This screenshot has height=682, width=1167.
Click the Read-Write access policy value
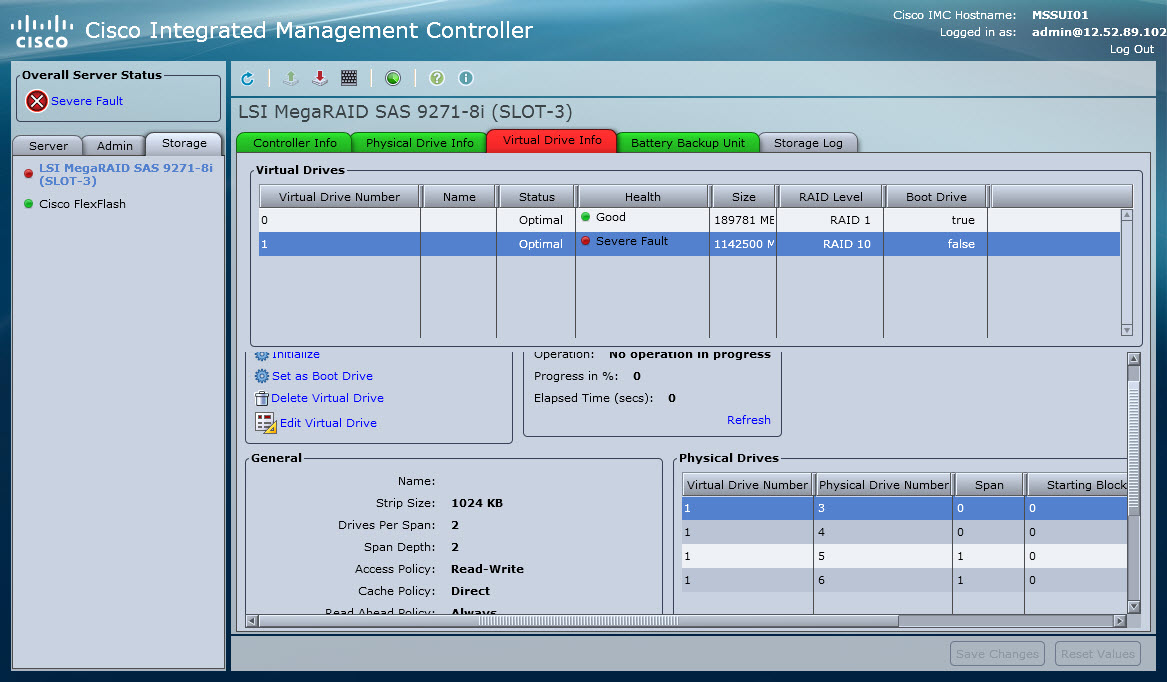[487, 569]
